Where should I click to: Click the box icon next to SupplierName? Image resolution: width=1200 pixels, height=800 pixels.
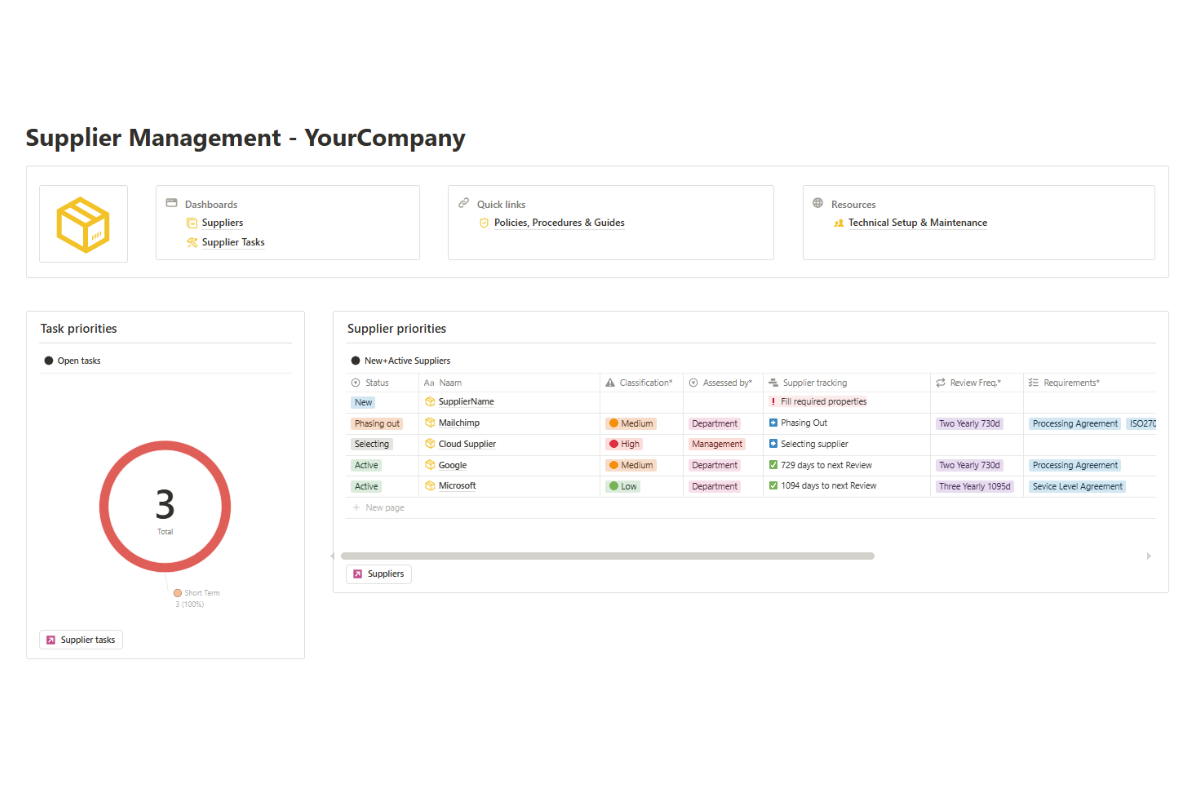[430, 402]
